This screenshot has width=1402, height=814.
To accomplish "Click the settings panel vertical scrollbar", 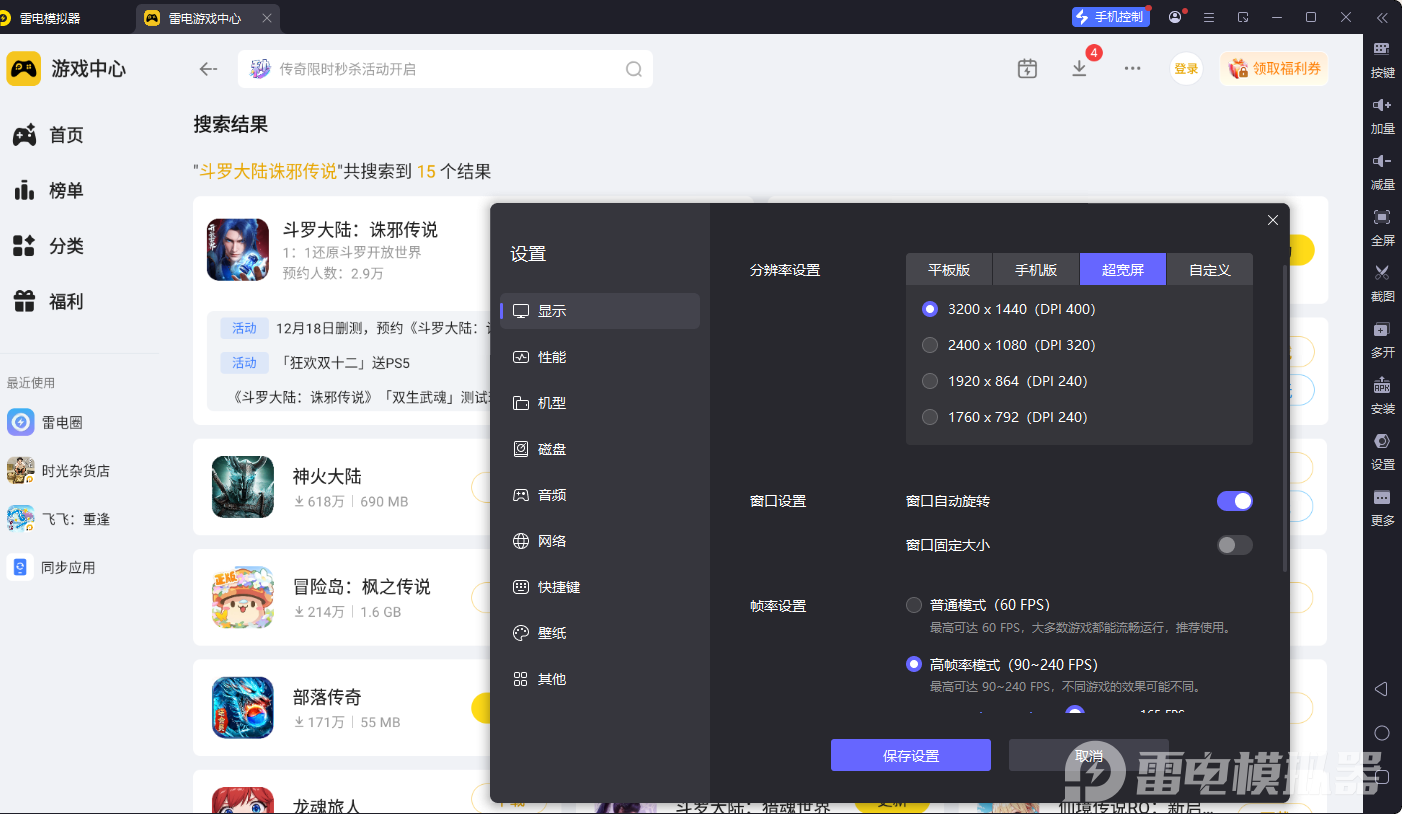I will pyautogui.click(x=1285, y=420).
